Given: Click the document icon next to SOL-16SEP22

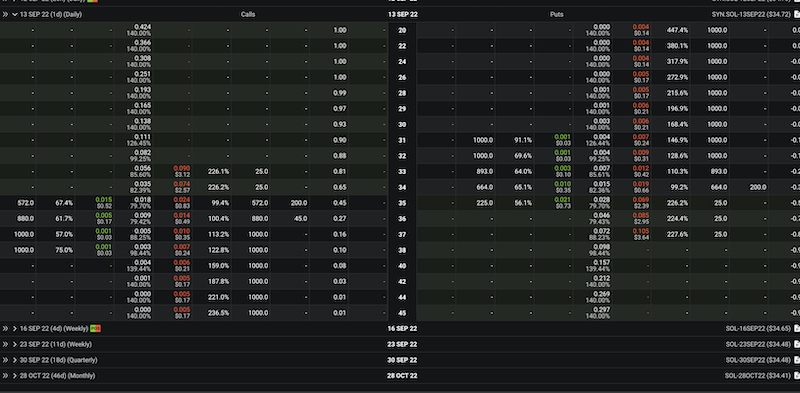Looking at the screenshot, I should pyautogui.click(x=797, y=329).
